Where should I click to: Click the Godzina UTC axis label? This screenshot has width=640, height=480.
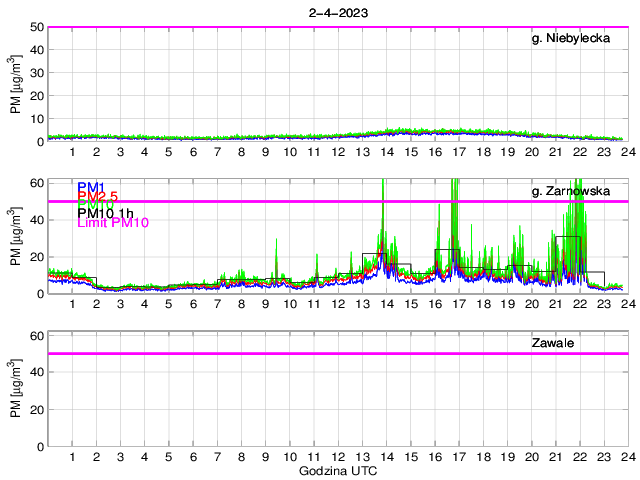pos(338,470)
